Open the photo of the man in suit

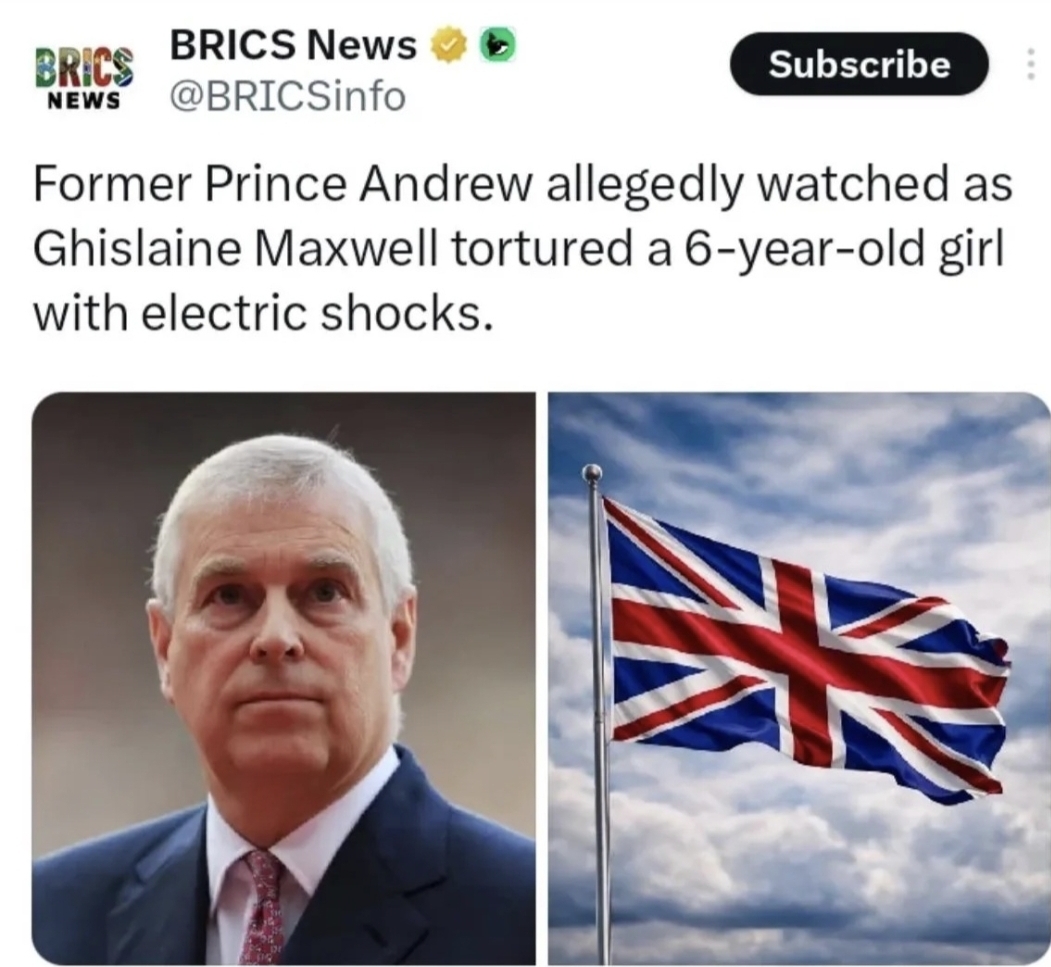click(x=284, y=678)
